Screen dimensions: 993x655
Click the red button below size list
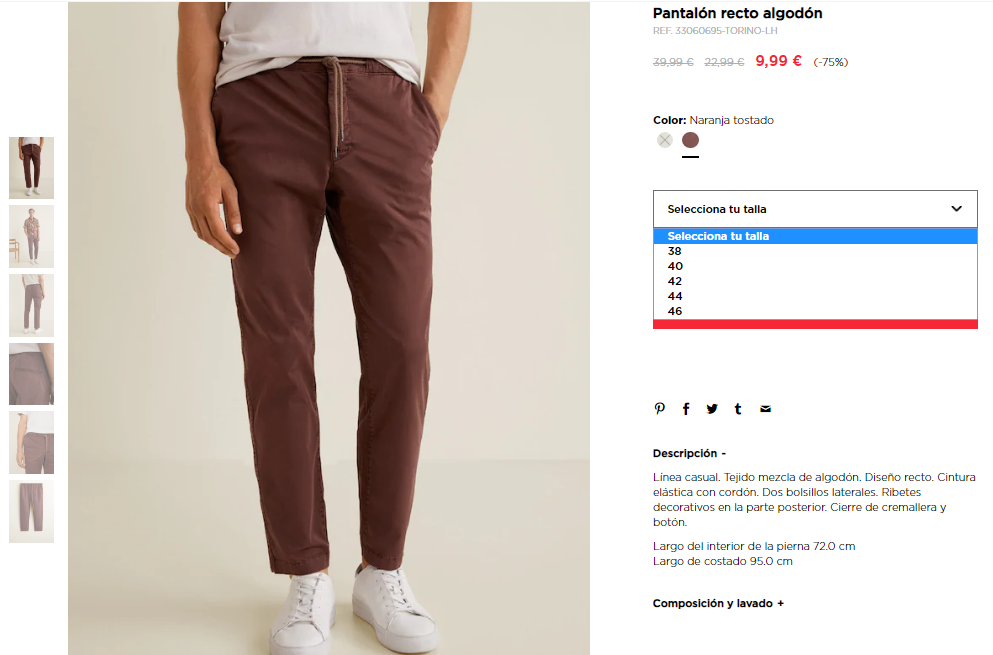(815, 324)
